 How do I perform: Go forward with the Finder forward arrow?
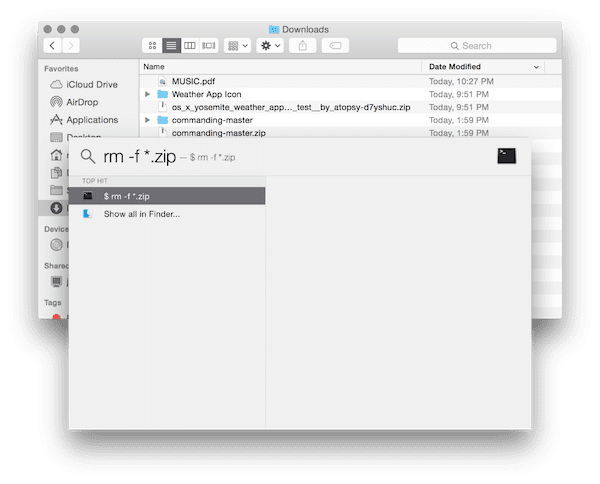(70, 46)
